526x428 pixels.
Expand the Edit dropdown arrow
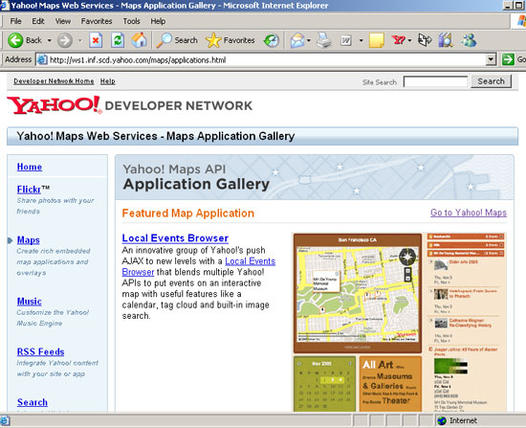pyautogui.click(x=361, y=41)
